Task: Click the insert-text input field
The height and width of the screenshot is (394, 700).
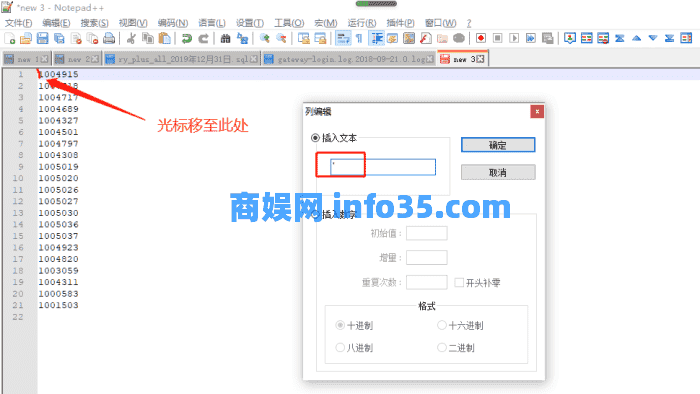Action: [x=383, y=167]
